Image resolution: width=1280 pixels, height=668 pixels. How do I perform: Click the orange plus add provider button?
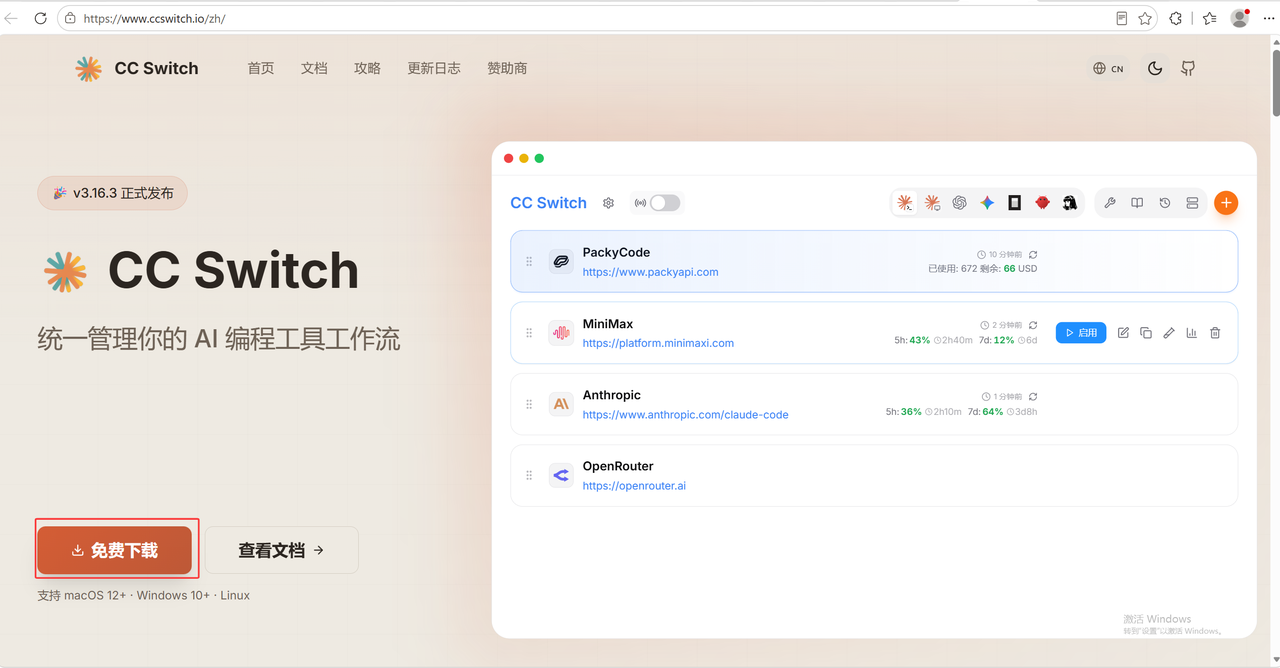coord(1226,203)
